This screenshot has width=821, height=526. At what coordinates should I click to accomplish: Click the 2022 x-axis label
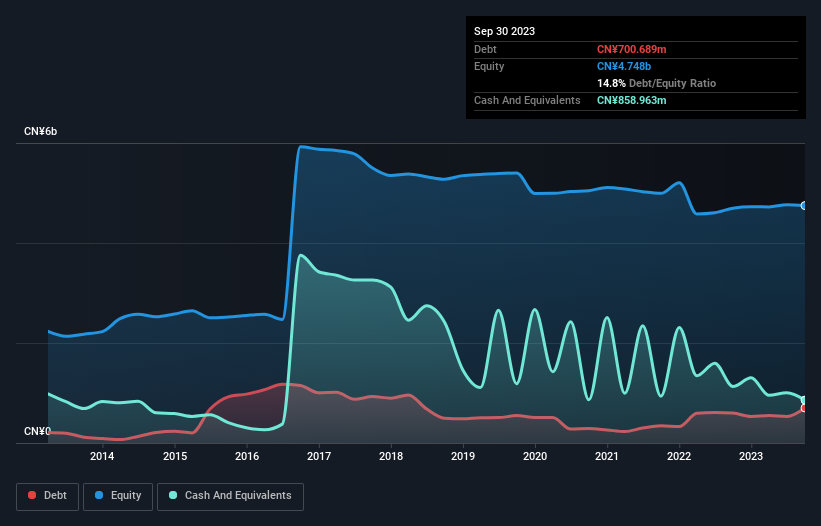[679, 456]
